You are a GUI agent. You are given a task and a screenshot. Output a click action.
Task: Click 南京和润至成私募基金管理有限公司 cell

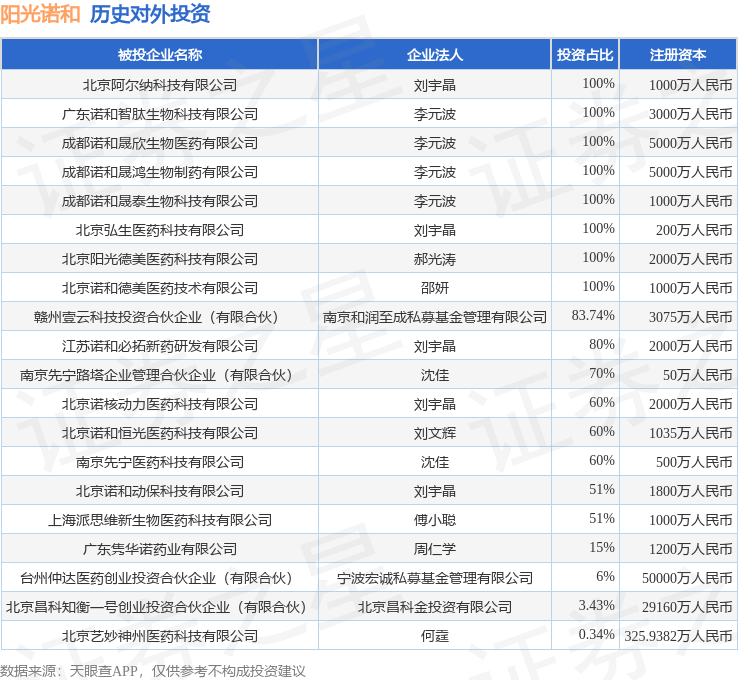[x=434, y=317]
